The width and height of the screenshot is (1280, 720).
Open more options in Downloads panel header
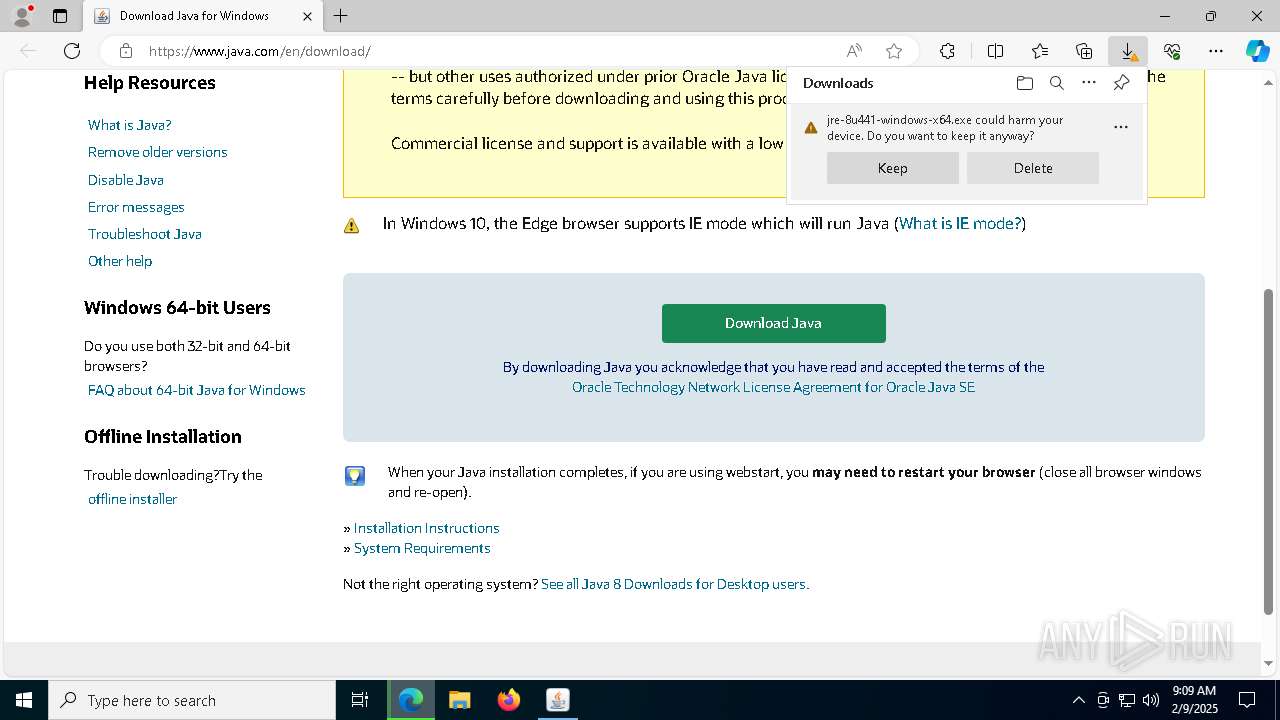(1089, 83)
